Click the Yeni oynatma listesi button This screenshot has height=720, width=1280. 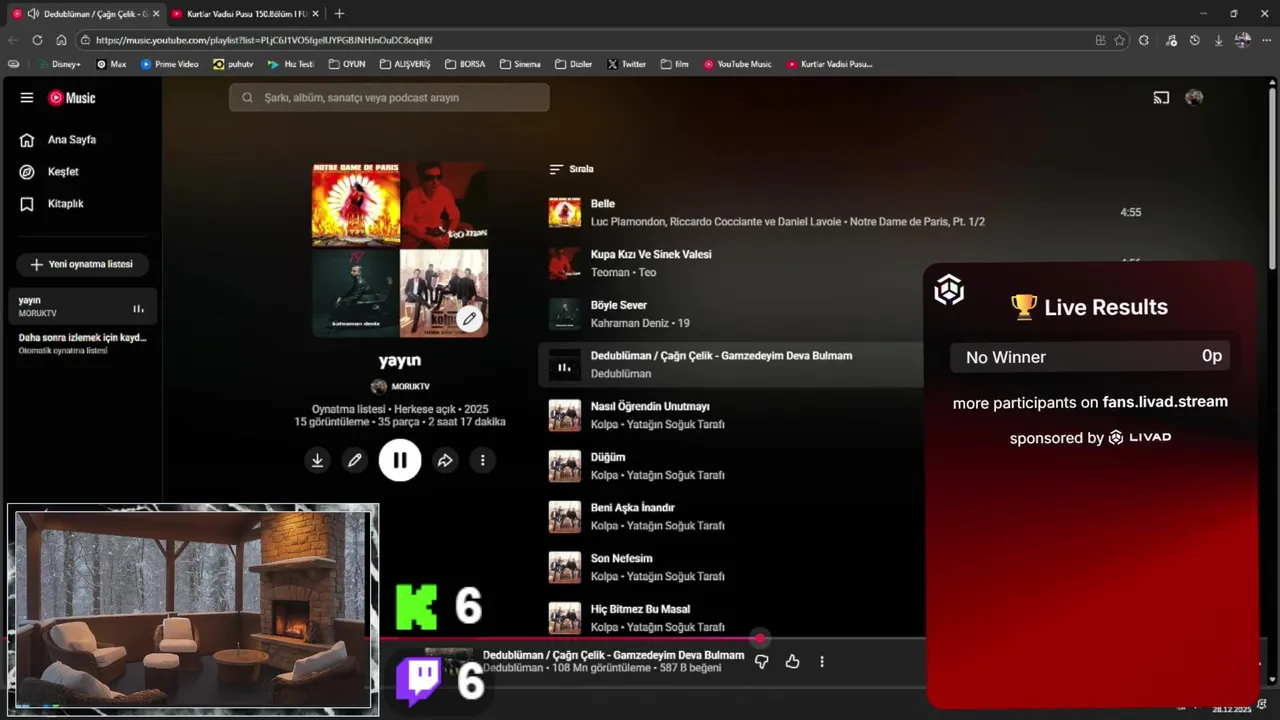(x=82, y=265)
